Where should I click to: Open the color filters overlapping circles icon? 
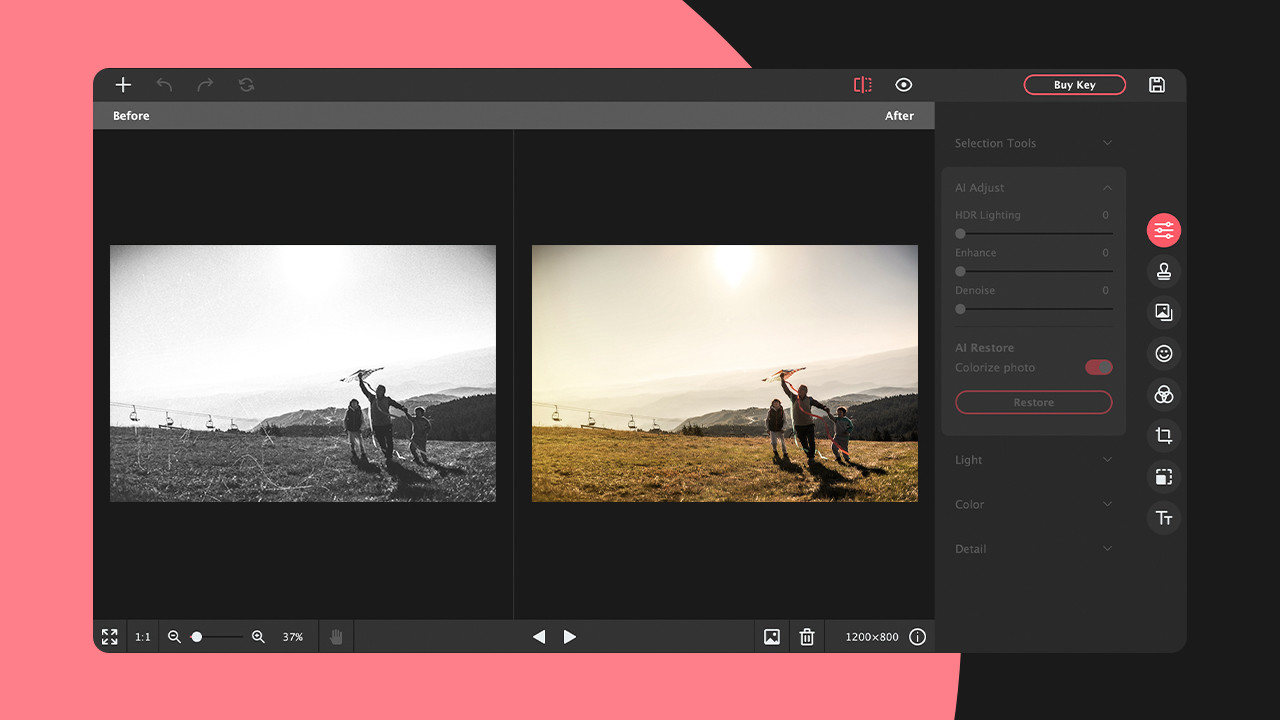coord(1164,395)
